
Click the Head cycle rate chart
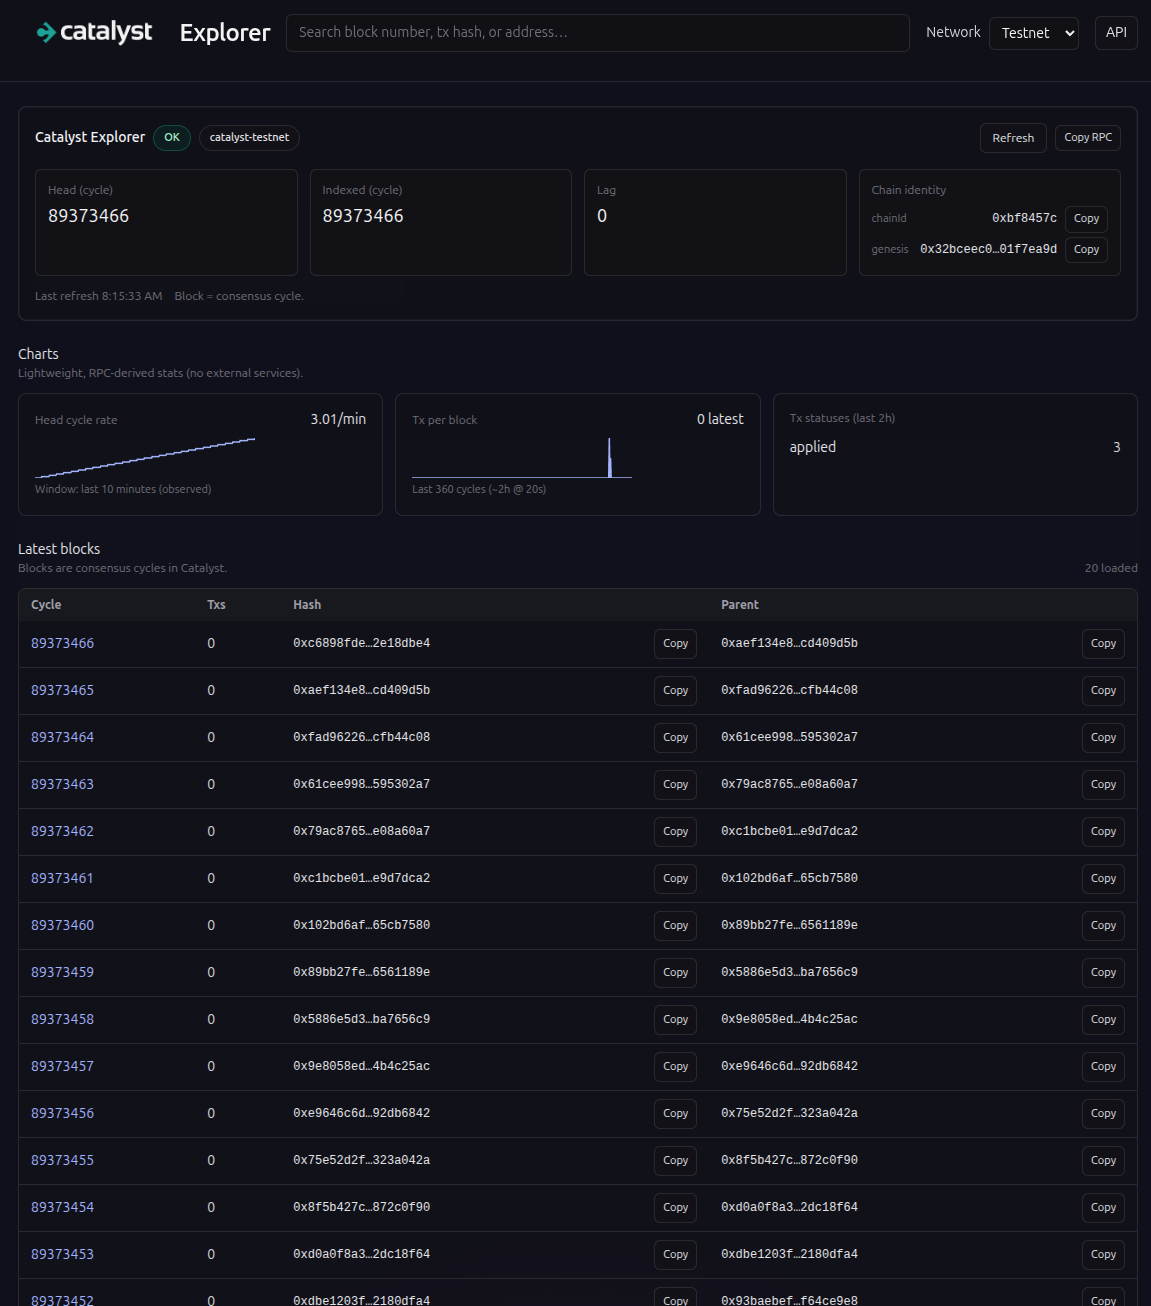(x=145, y=458)
